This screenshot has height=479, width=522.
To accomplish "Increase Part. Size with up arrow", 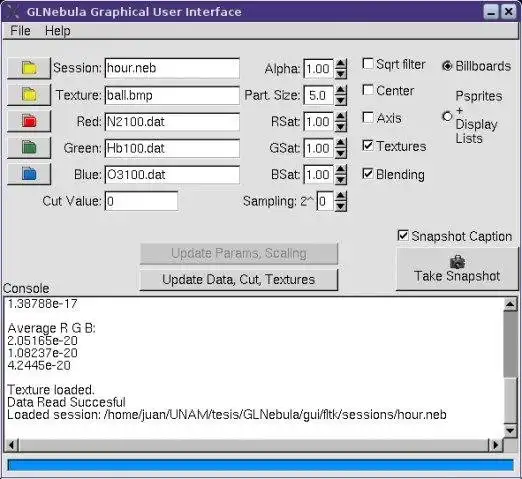I will [341, 90].
